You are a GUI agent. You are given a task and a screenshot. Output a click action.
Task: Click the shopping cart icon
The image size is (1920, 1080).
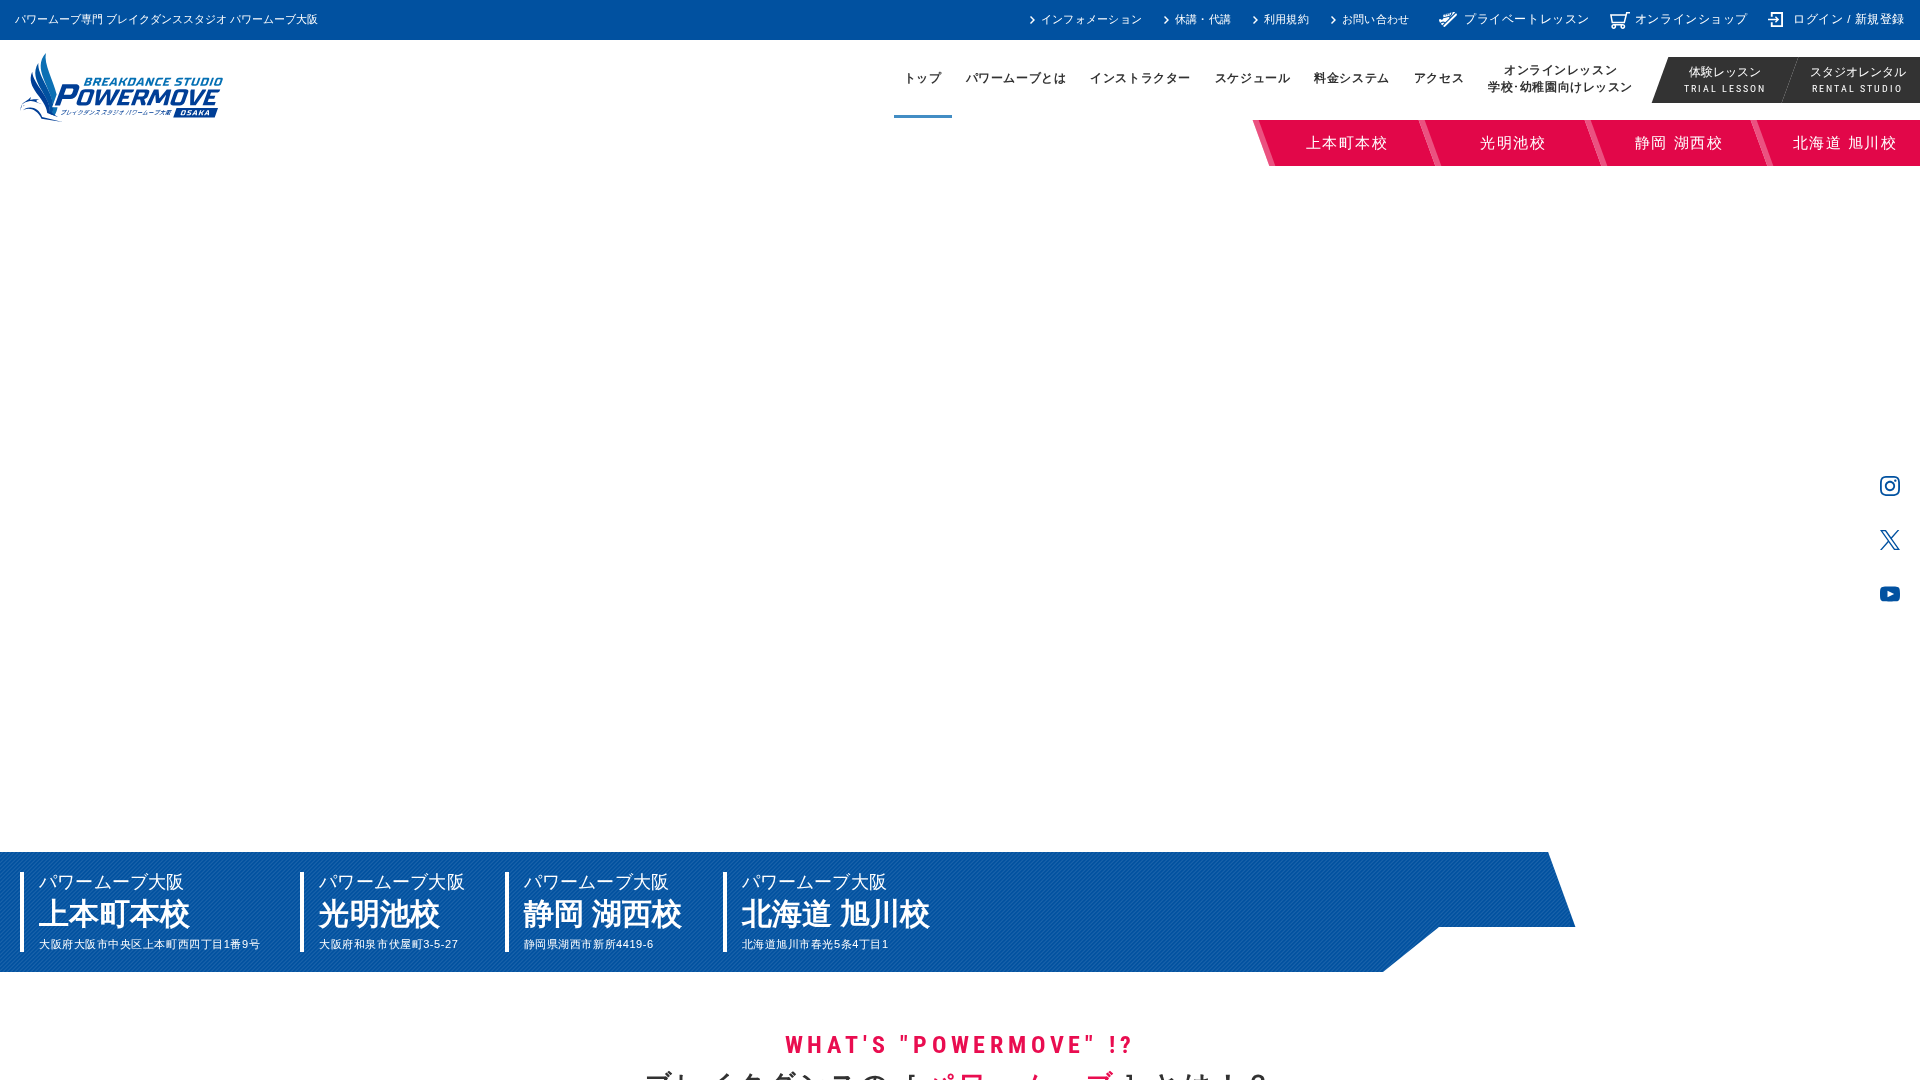point(1619,20)
